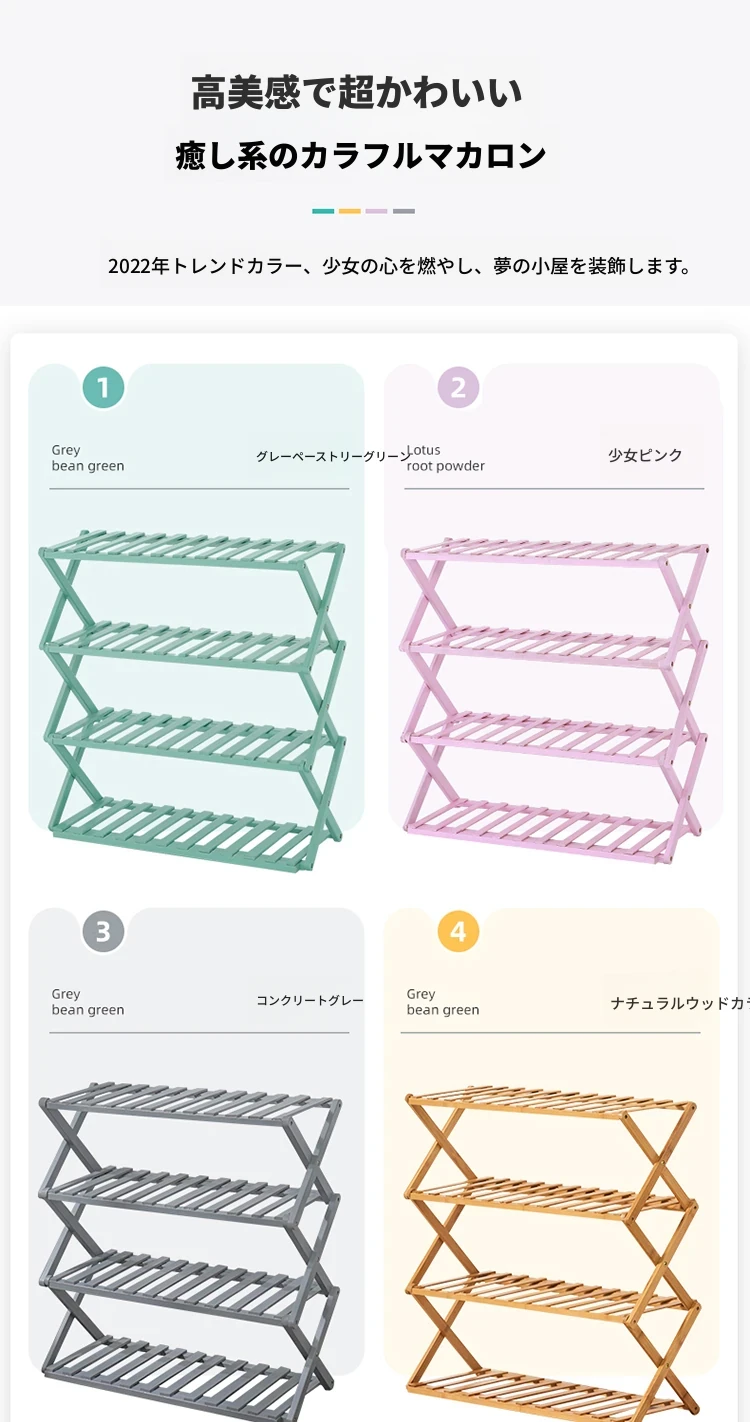The height and width of the screenshot is (1422, 750).
Task: Click the yellow number 4 badge
Action: click(458, 932)
